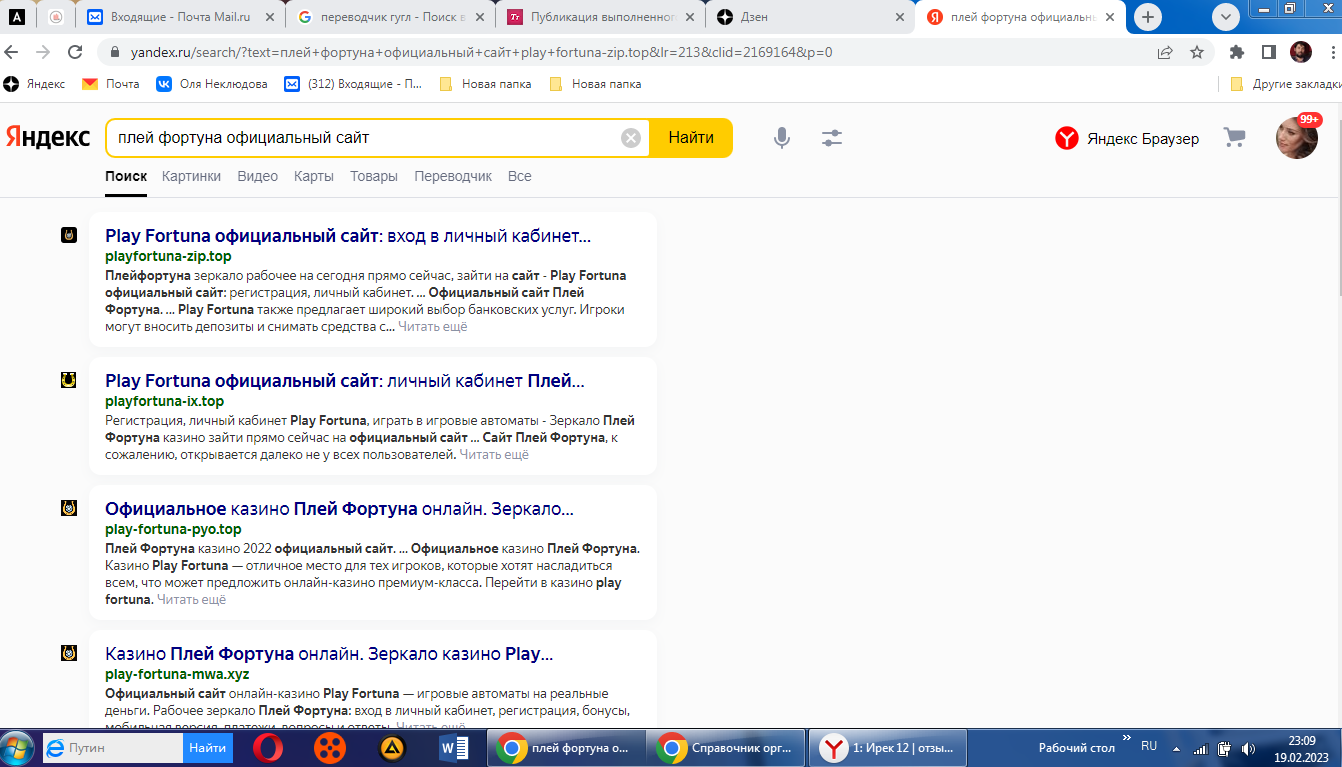Open the new tab plus button
Screen dimensions: 1342x767
(1148, 17)
